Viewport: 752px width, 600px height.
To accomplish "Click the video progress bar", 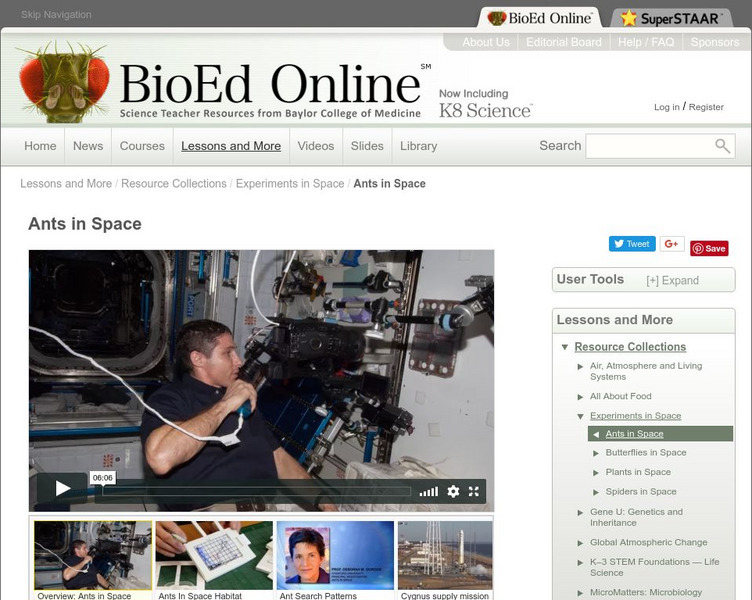I will pos(257,491).
